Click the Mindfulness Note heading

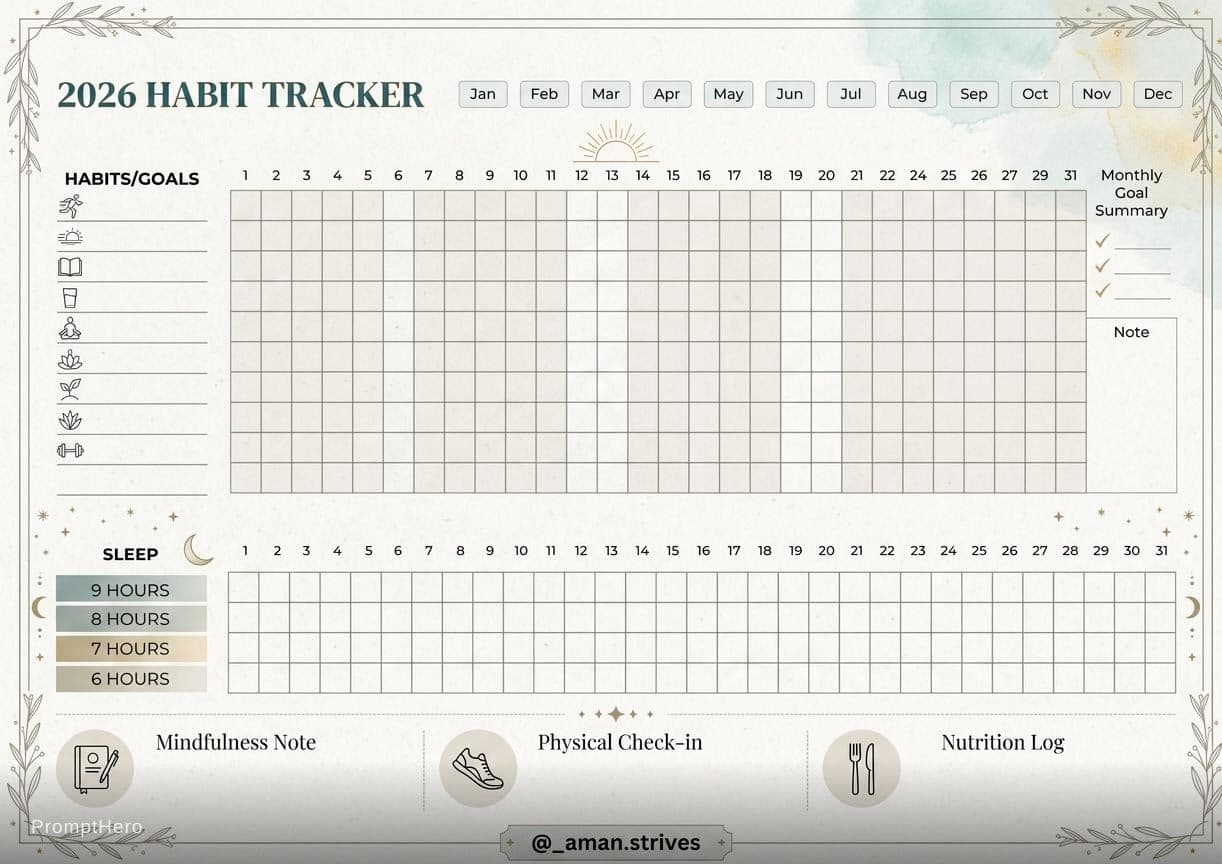236,743
